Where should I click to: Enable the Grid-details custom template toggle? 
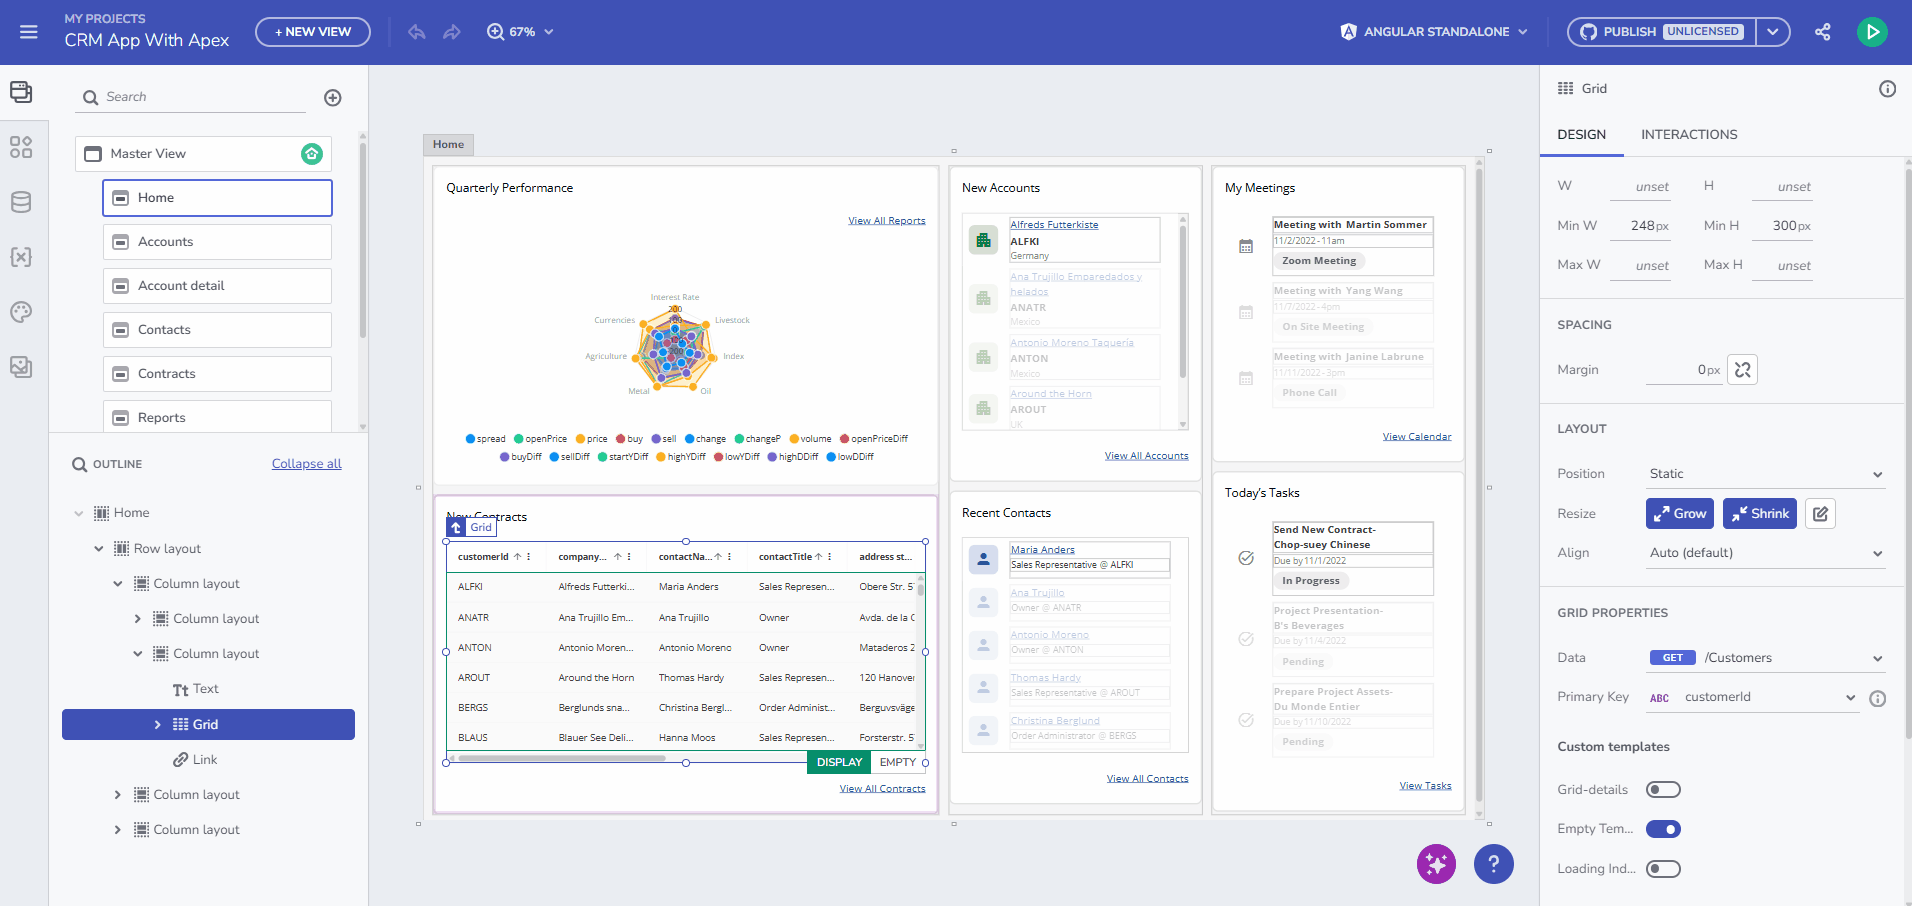[x=1663, y=790]
